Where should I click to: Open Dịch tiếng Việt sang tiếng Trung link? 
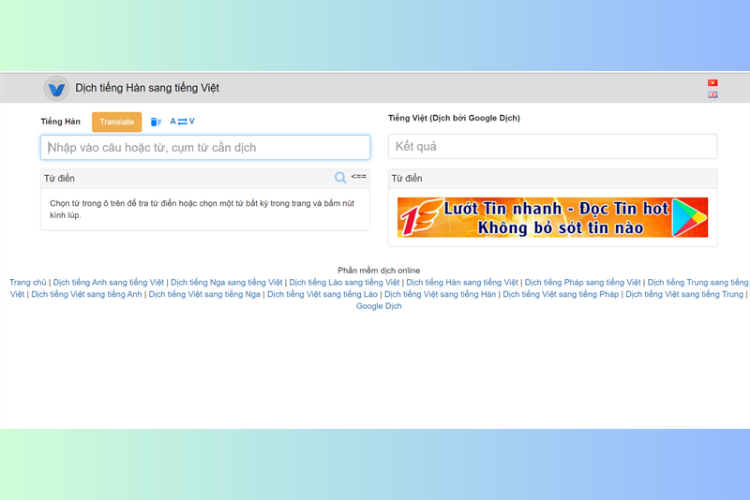684,294
